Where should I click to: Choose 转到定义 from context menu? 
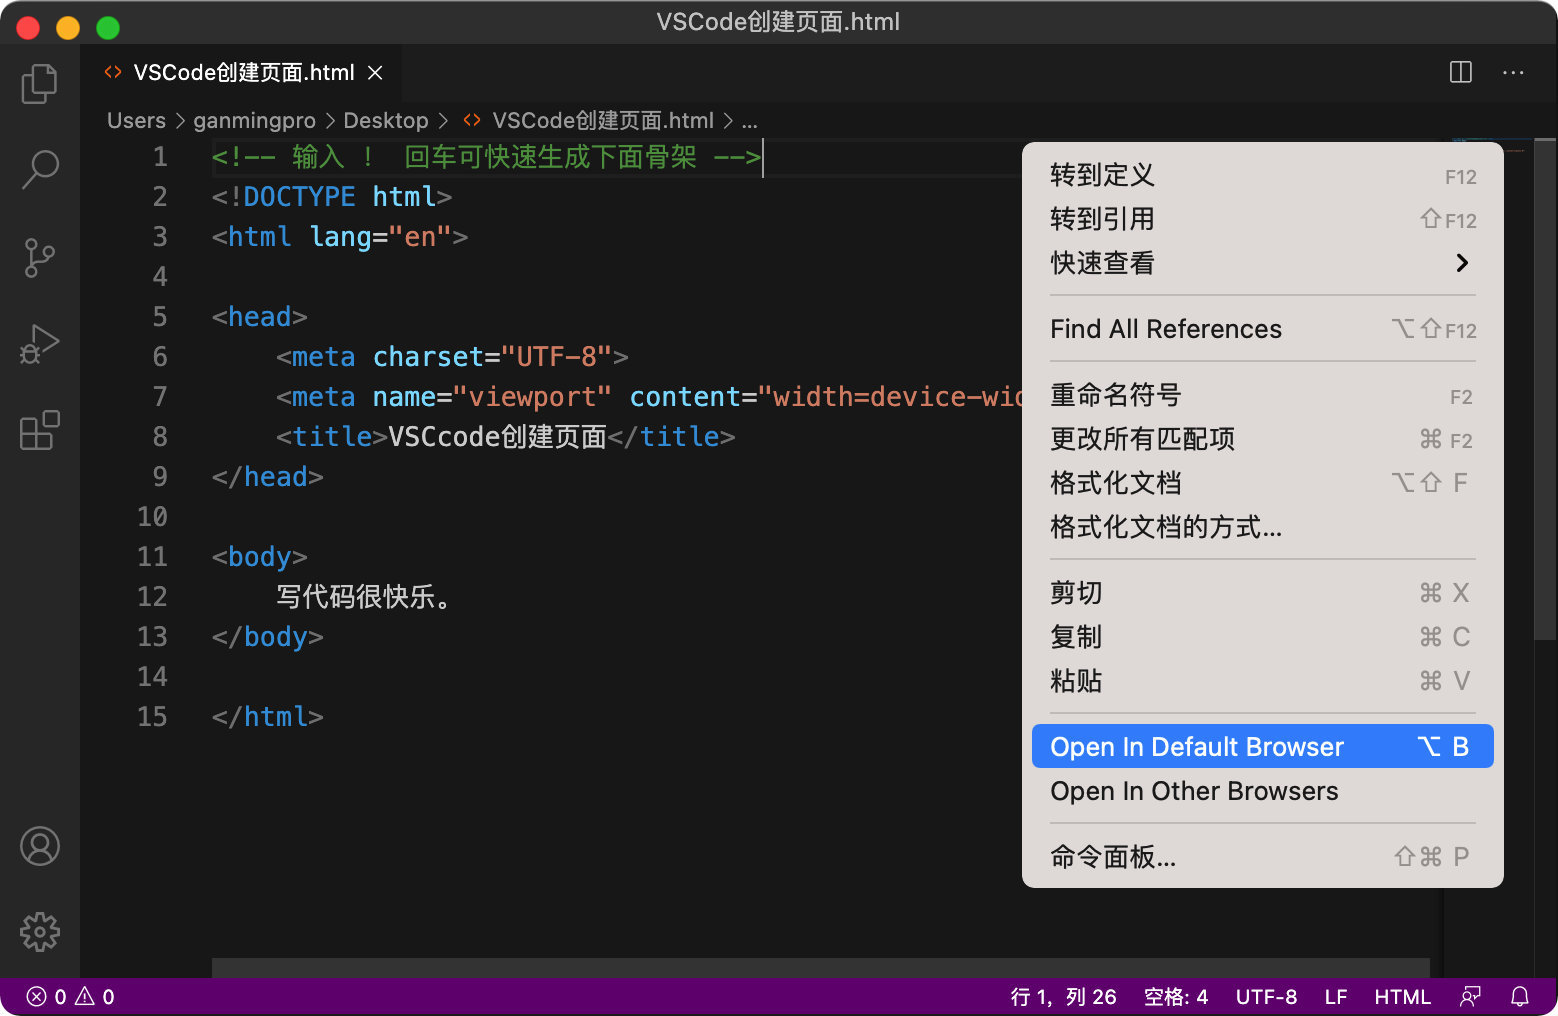point(1263,175)
